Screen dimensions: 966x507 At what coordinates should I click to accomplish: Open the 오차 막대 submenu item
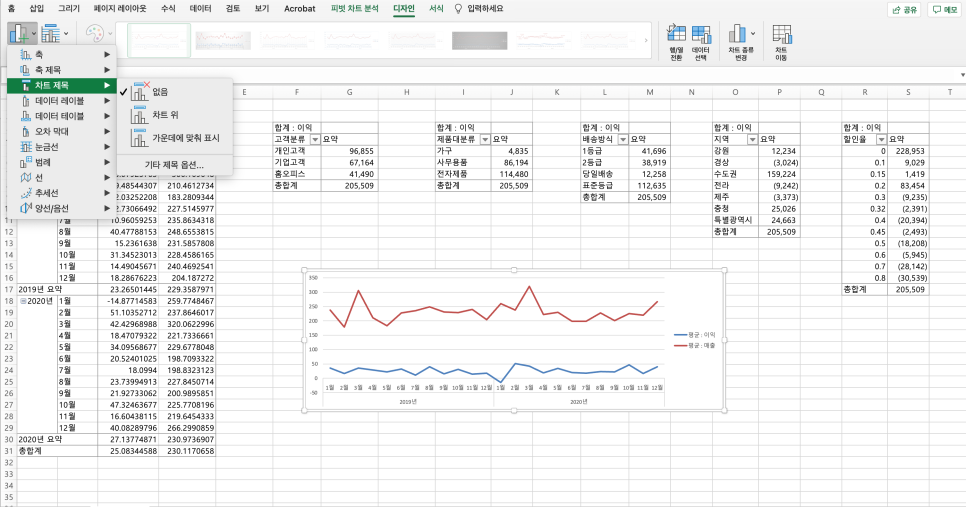click(x=62, y=131)
